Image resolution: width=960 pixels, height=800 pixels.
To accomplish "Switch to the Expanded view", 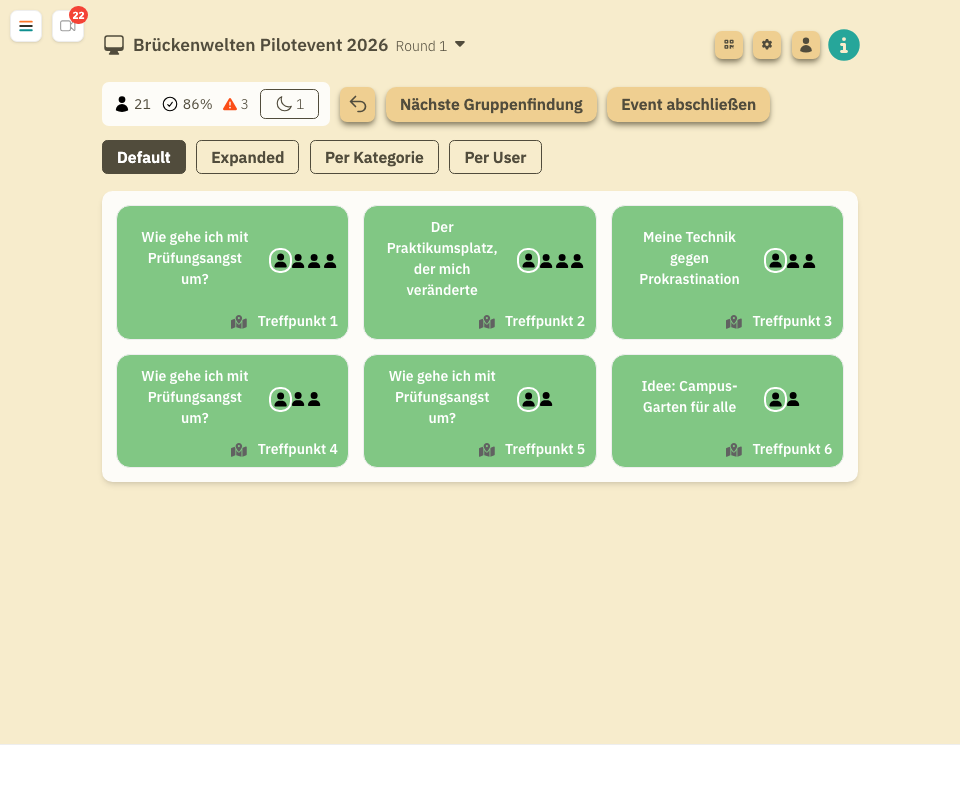I will 247,157.
